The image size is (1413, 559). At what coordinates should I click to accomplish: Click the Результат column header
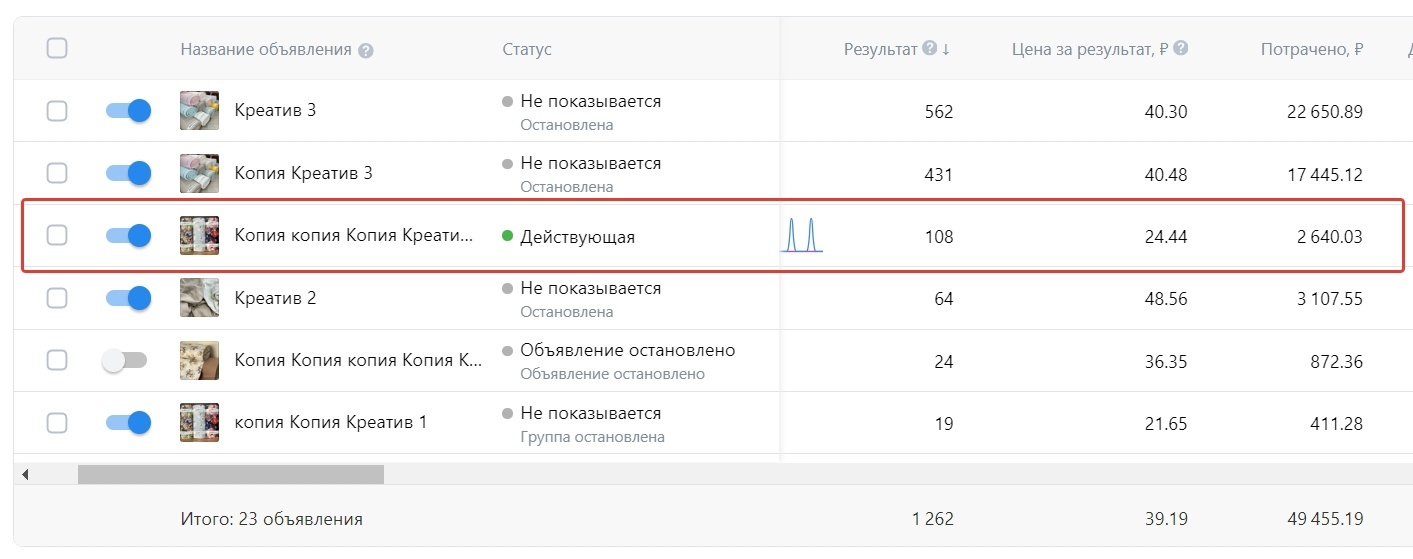pos(880,49)
